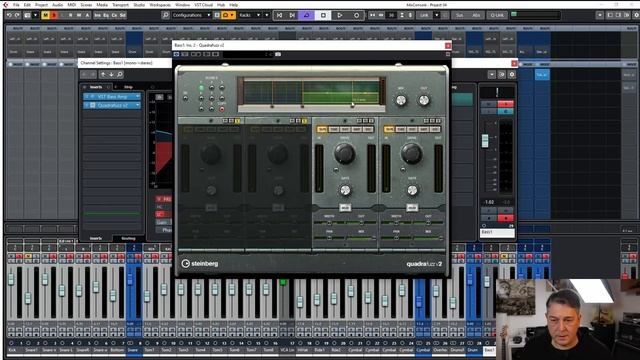Screen dimensions: 640x360
Task: Open the Racks dropdown
Action: point(249,15)
